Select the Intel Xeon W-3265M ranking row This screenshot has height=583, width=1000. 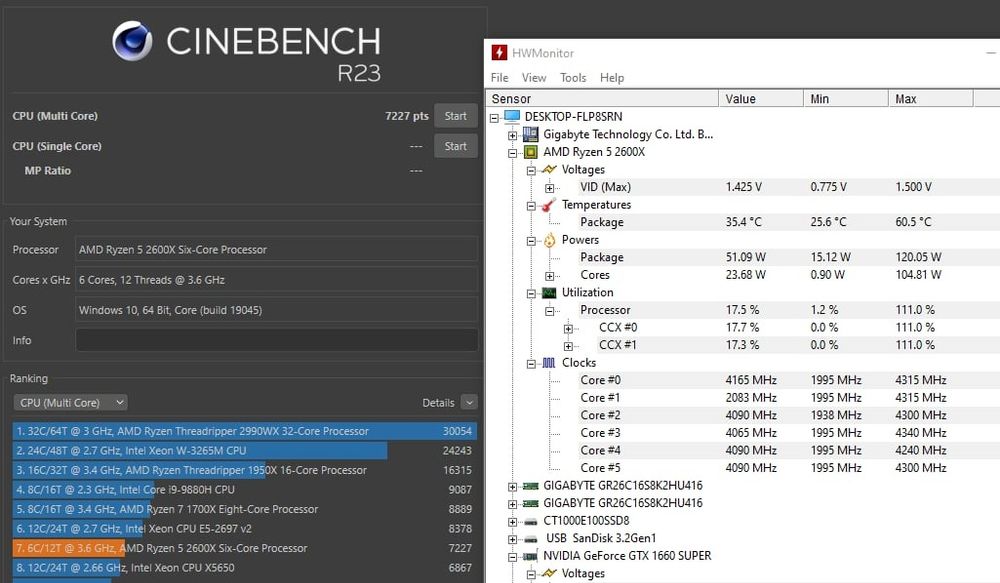[x=244, y=450]
